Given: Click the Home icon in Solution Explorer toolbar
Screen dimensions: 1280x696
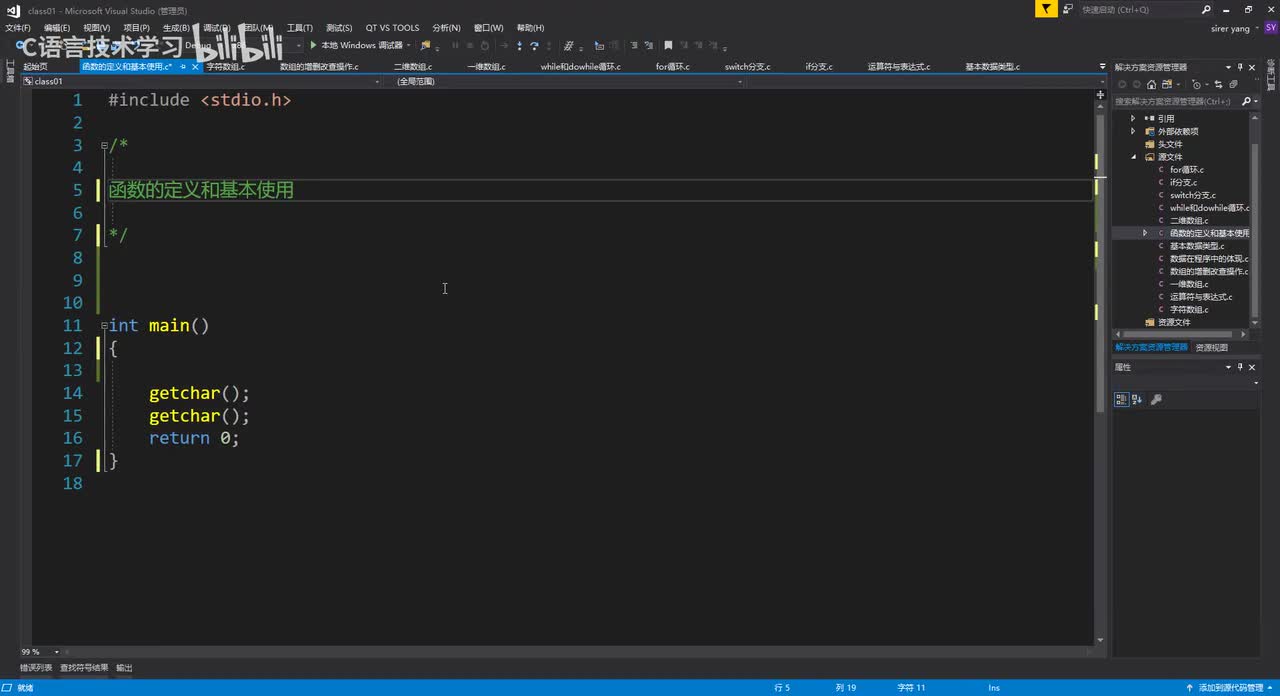Looking at the screenshot, I should click(1152, 84).
